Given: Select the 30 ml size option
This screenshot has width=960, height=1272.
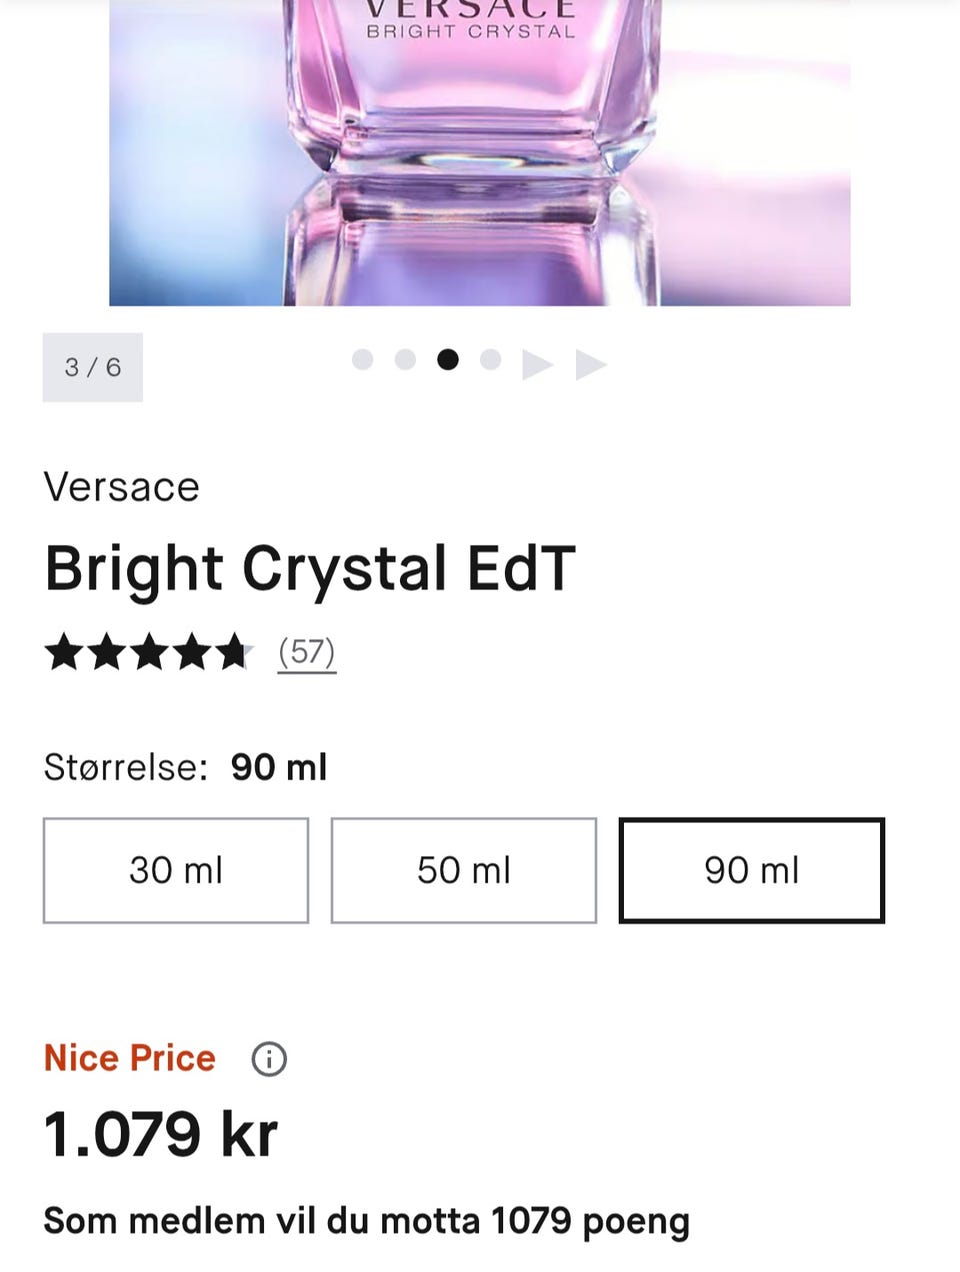Looking at the screenshot, I should point(176,870).
